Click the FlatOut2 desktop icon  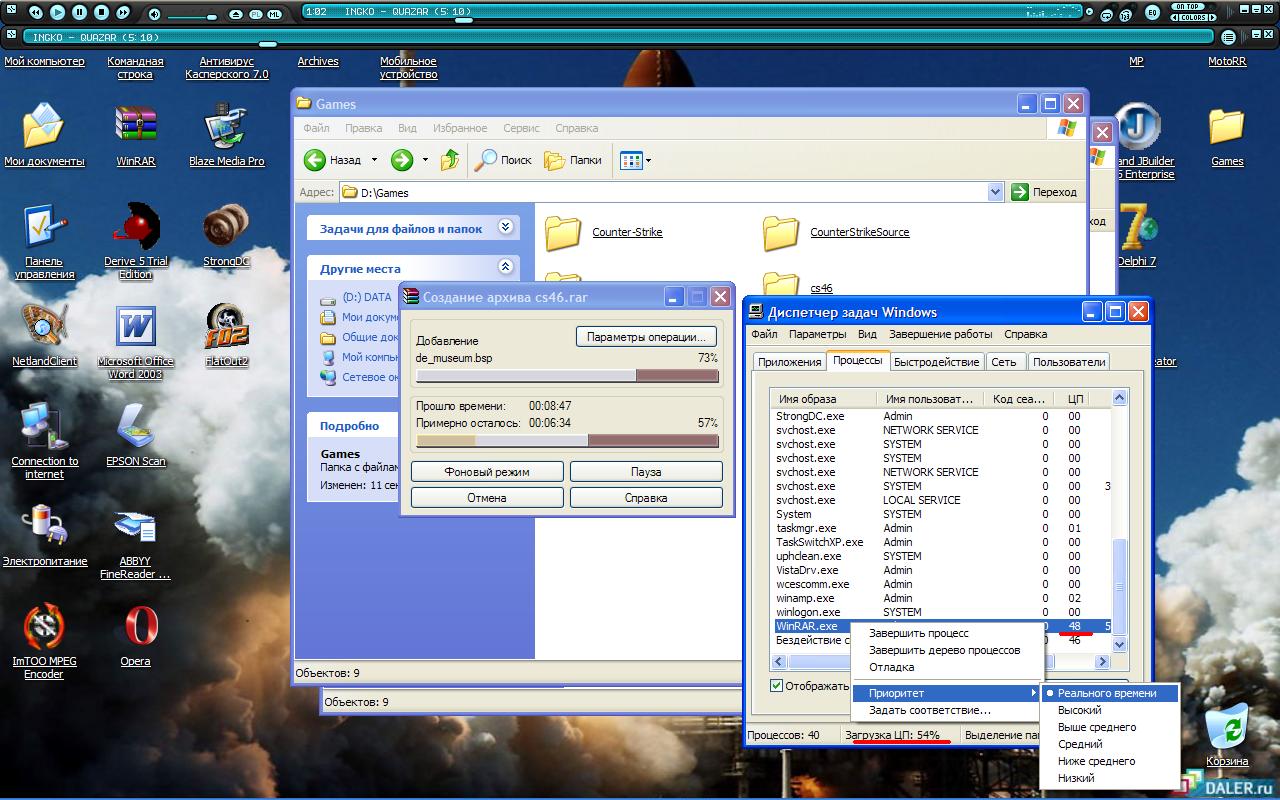[x=226, y=327]
